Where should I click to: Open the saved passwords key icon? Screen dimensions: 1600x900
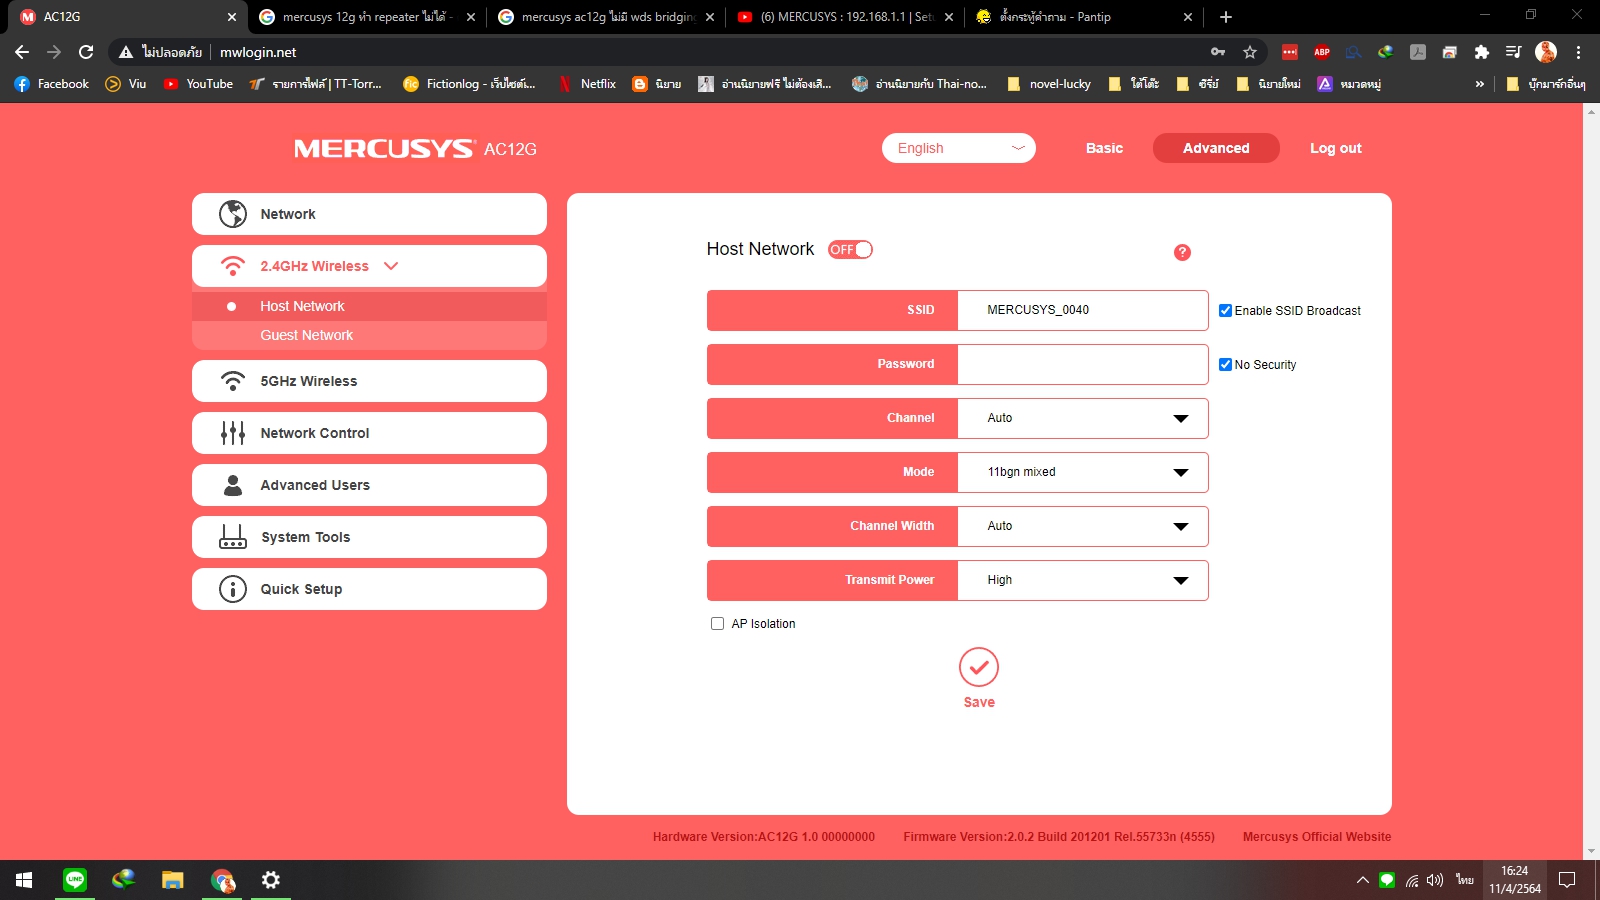click(1218, 52)
